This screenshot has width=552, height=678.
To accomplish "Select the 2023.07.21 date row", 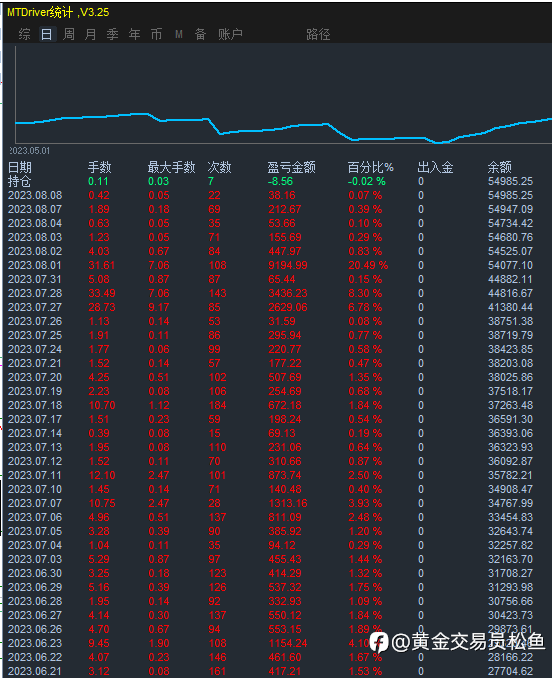I will (x=35, y=363).
